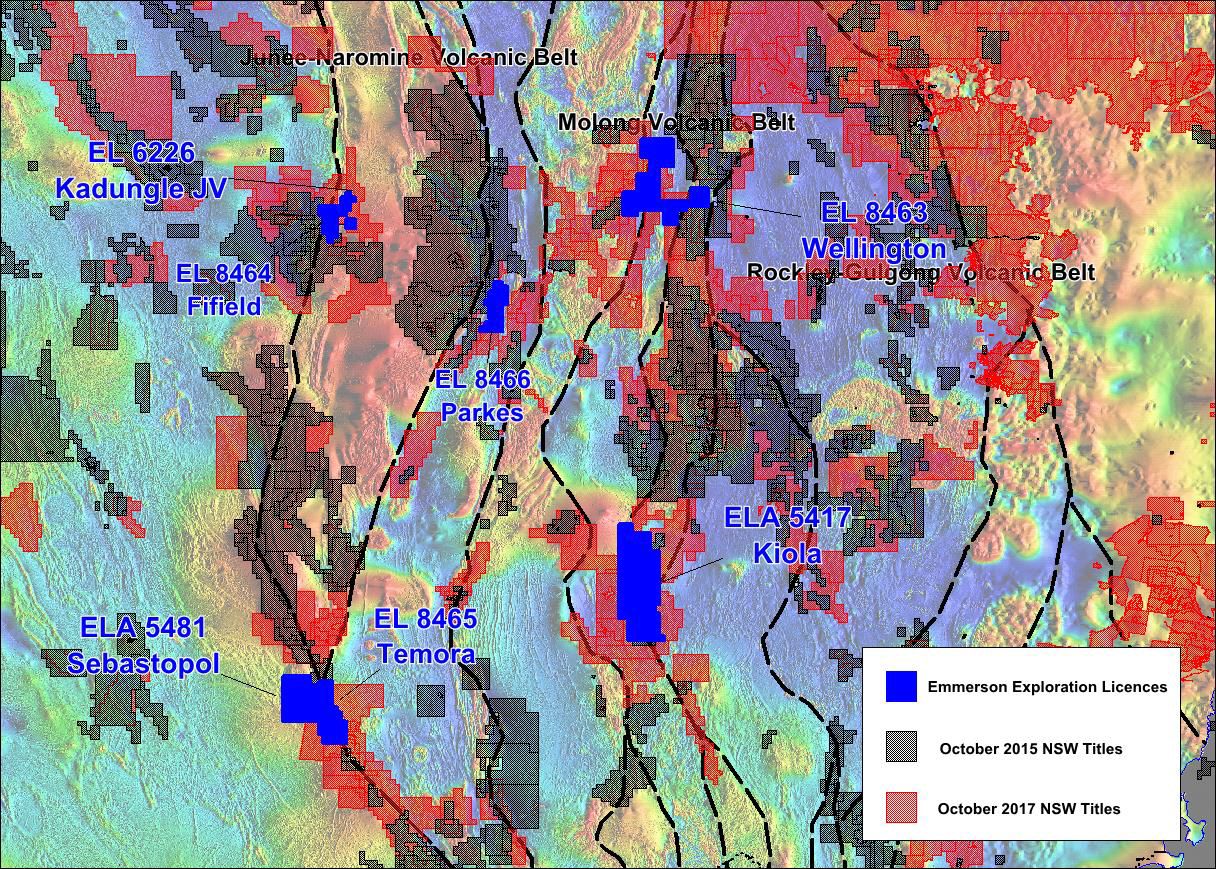
Task: Select the October 2017 NSW Titles legend text
Action: tap(1028, 809)
